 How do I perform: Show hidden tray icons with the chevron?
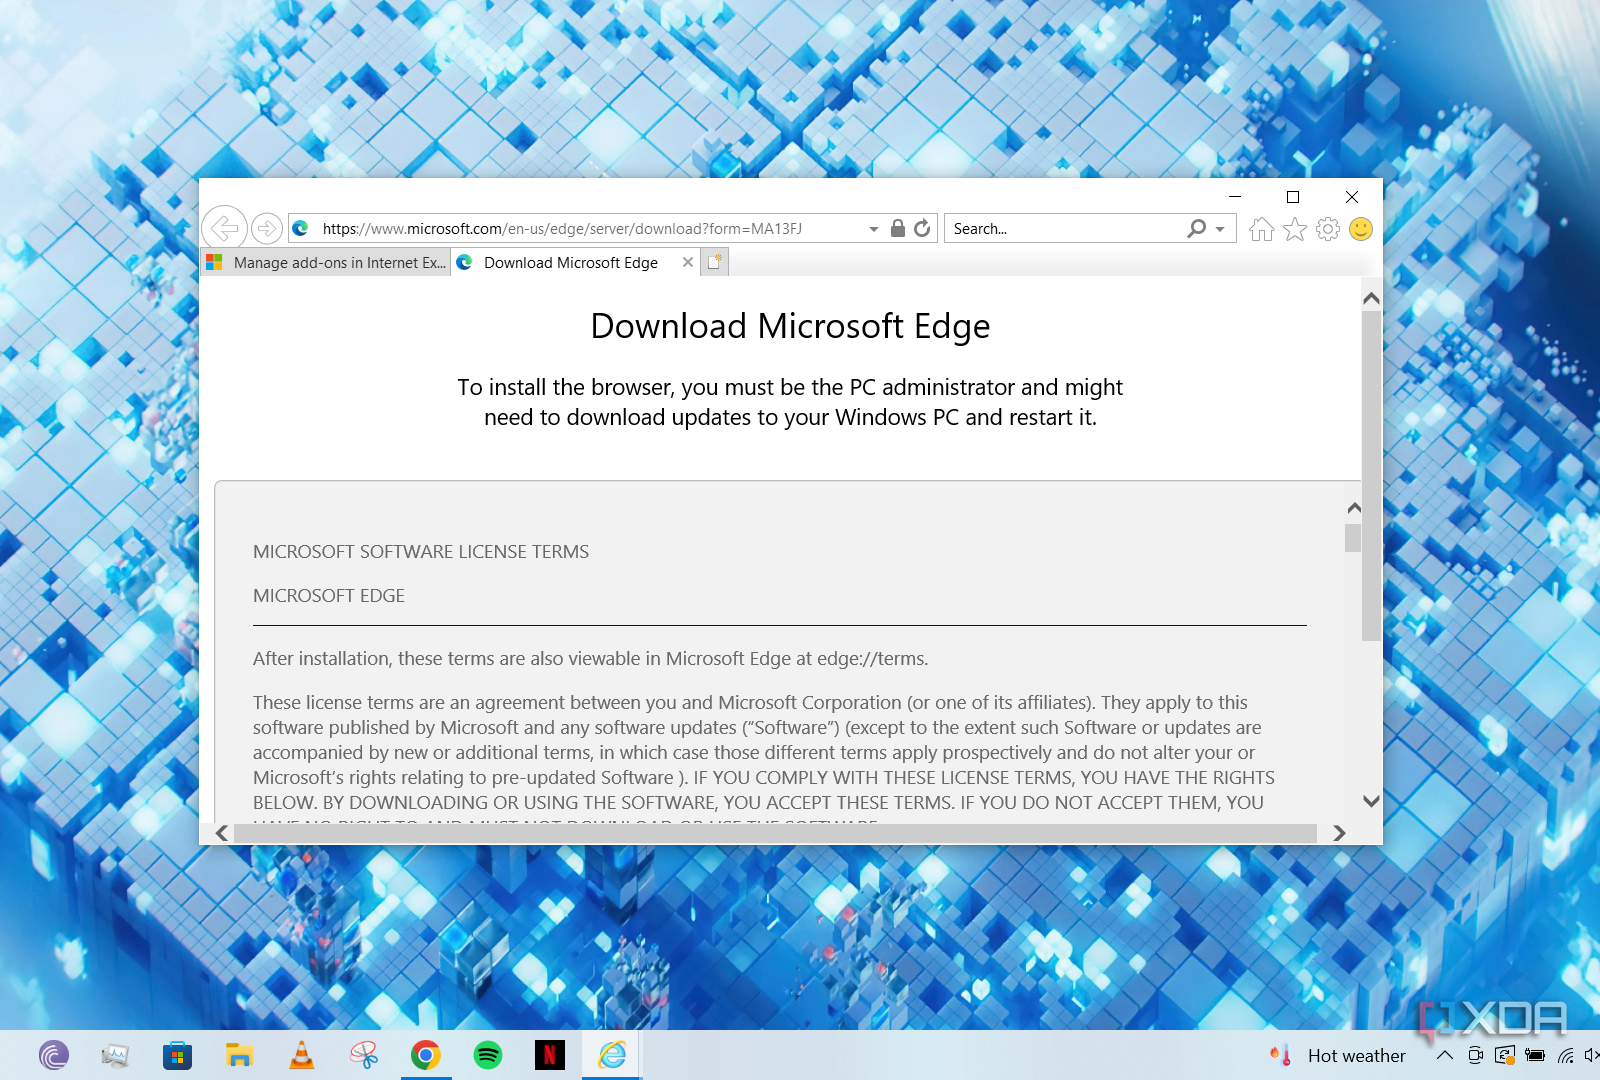(x=1444, y=1055)
